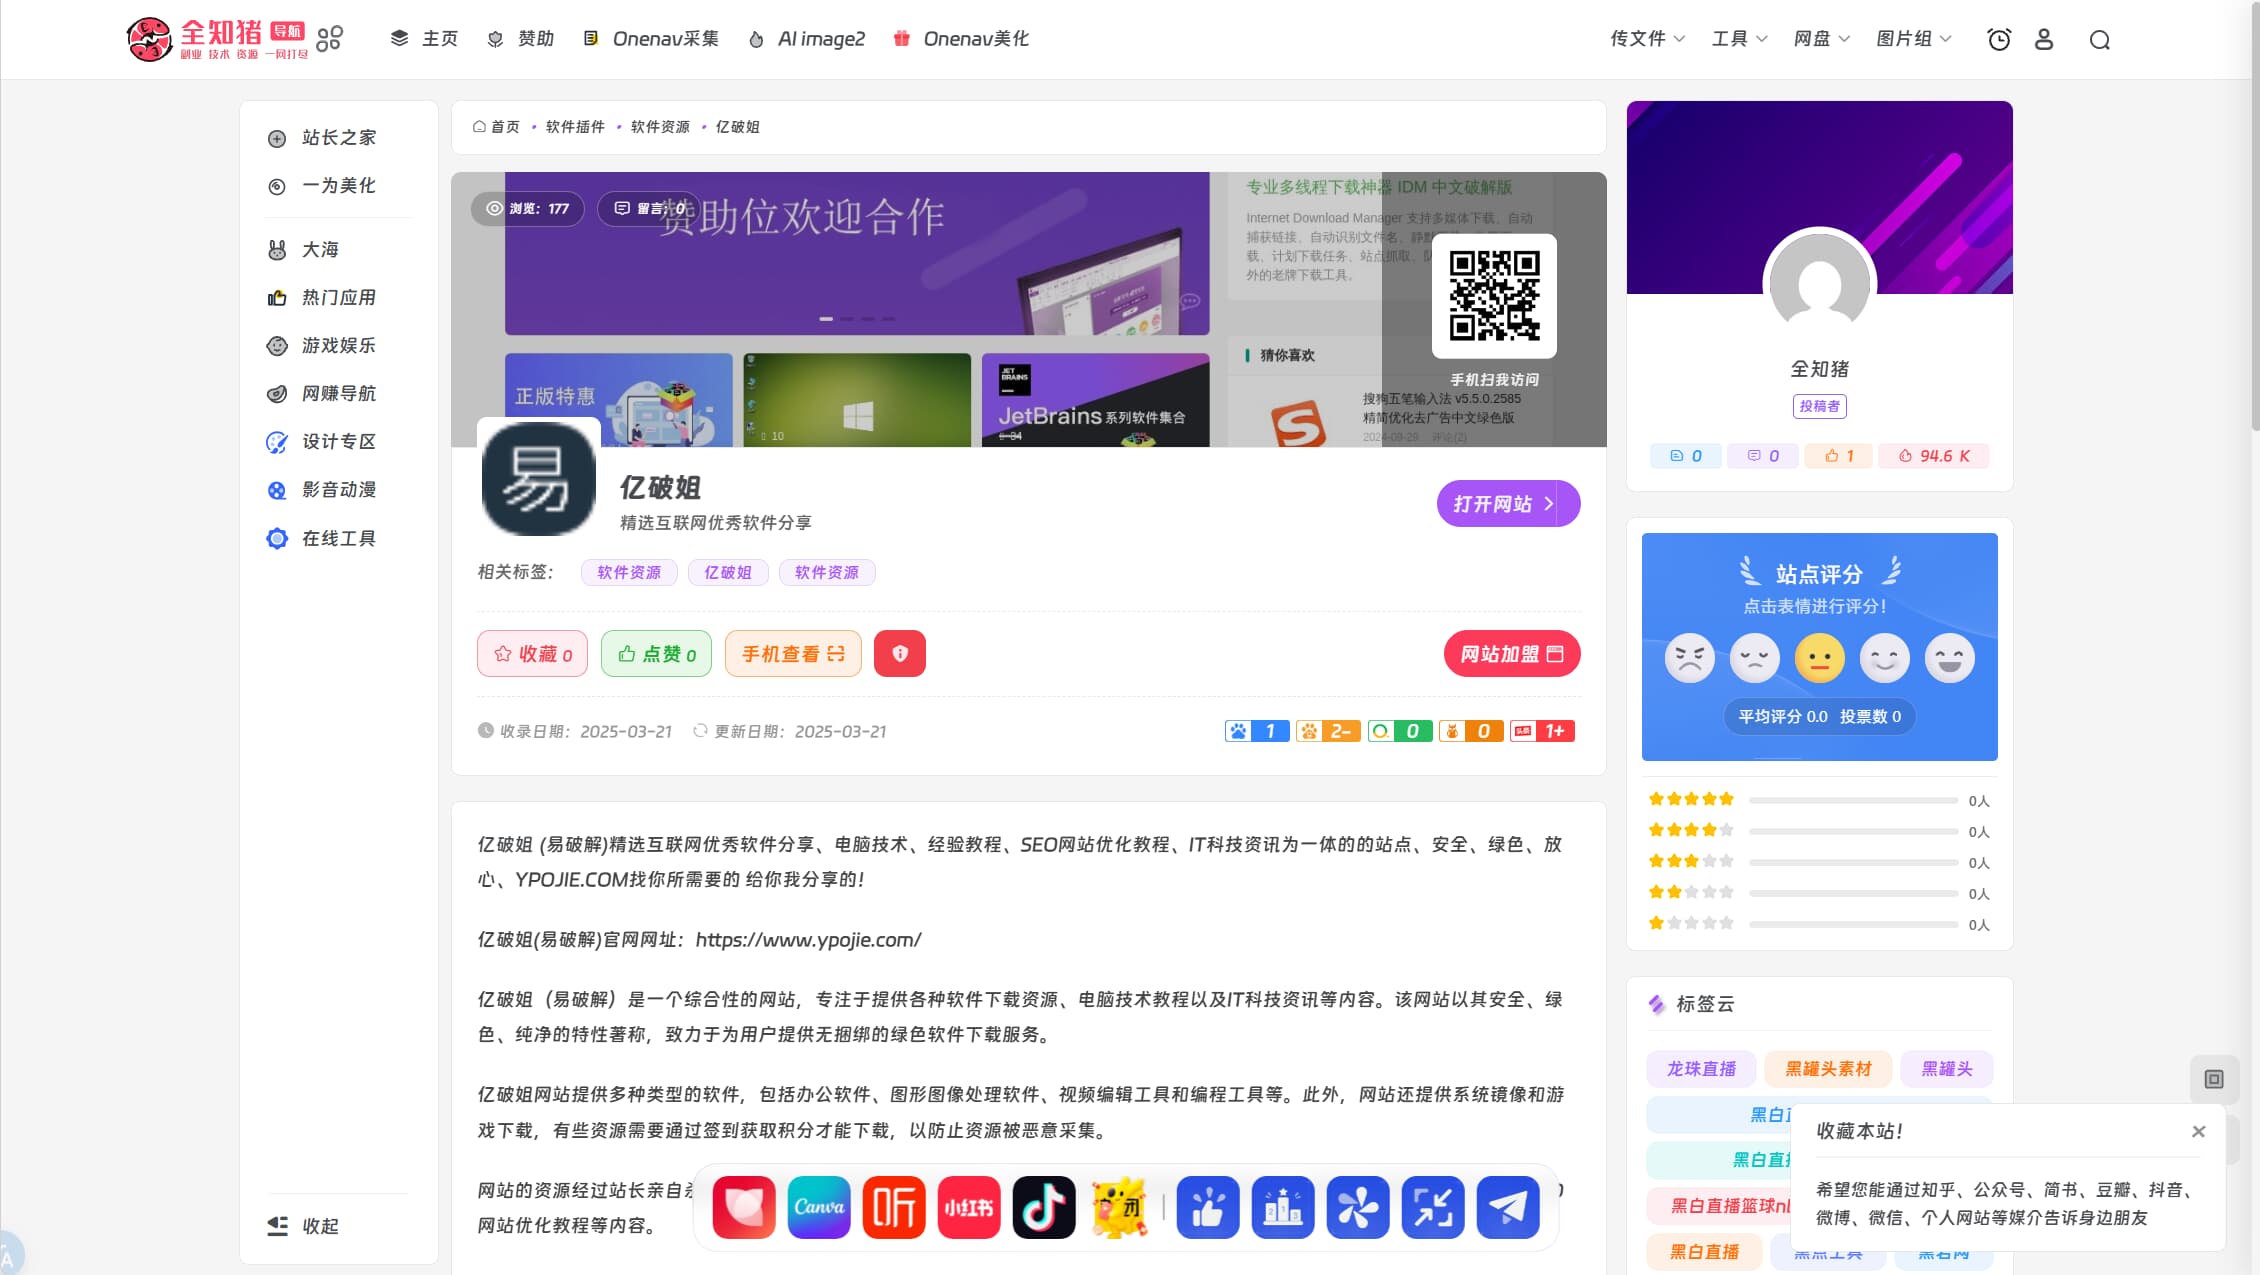Click the alarm clock icon in the header

(1999, 40)
